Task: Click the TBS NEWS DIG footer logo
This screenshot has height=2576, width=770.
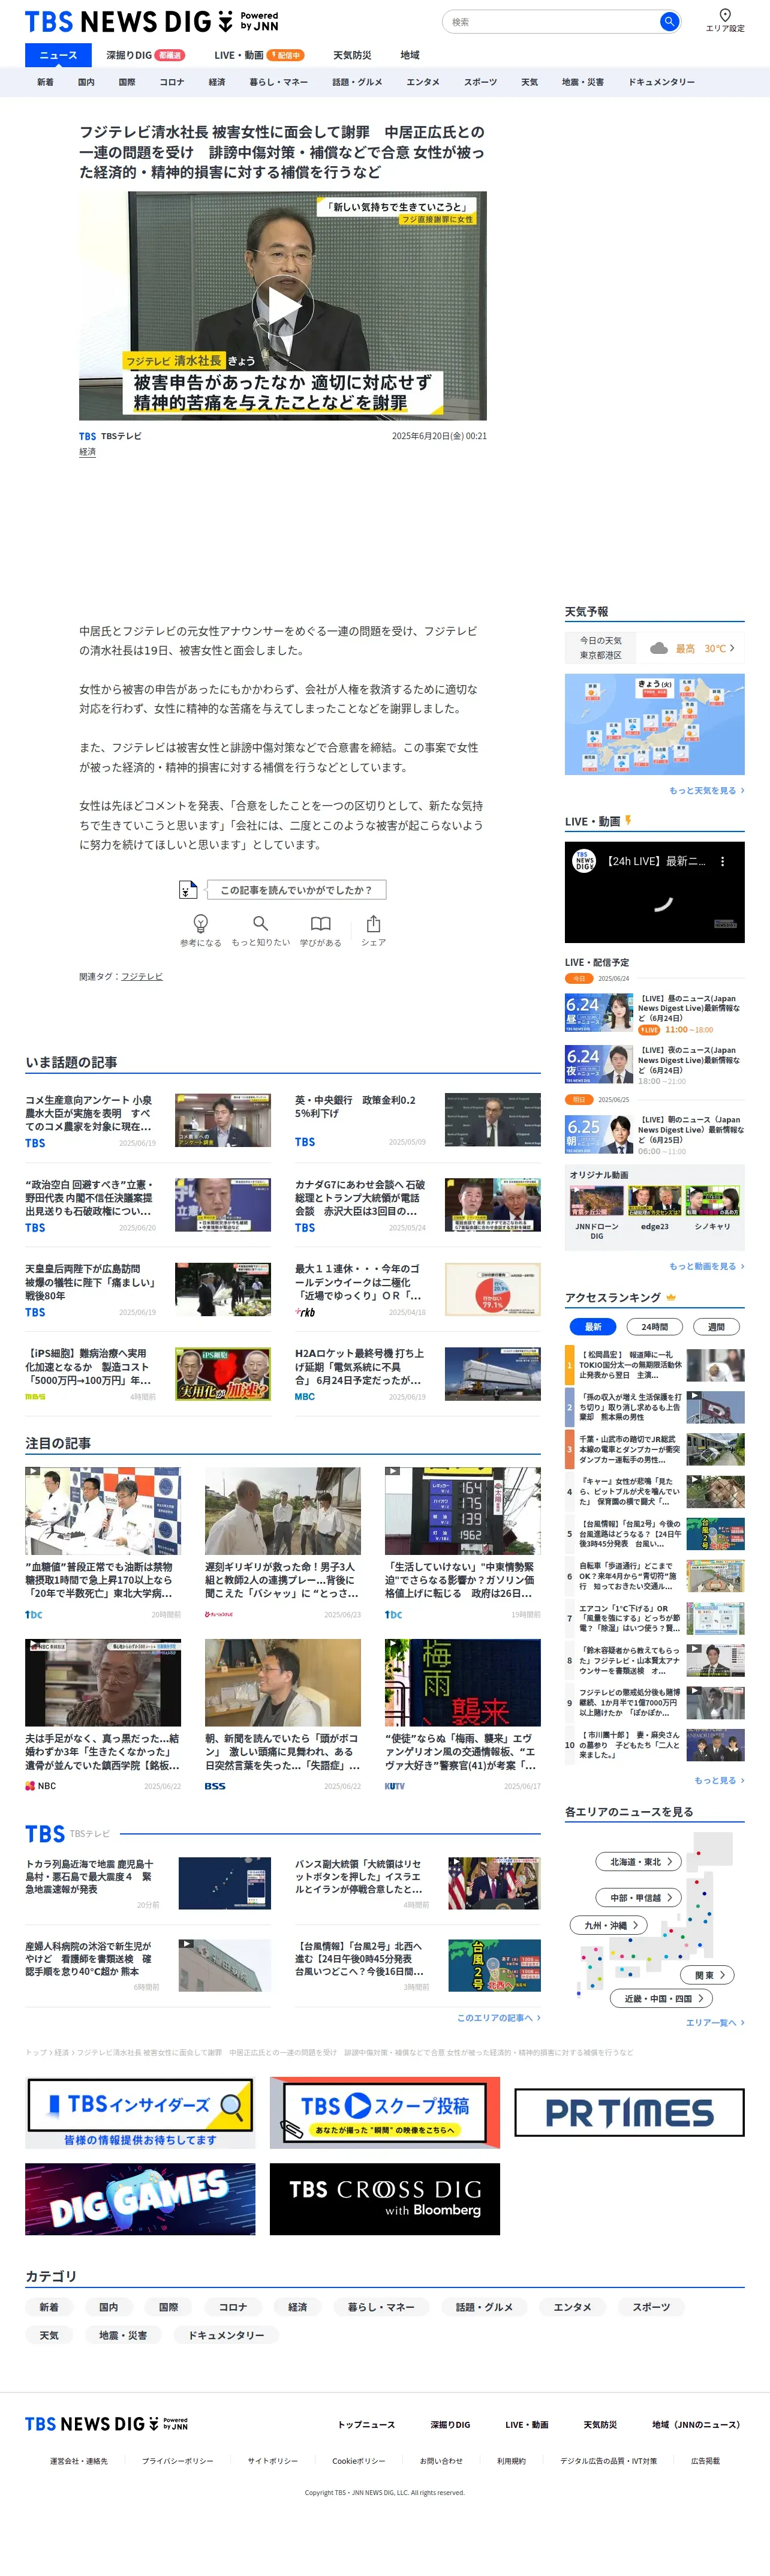Action: pos(106,2423)
